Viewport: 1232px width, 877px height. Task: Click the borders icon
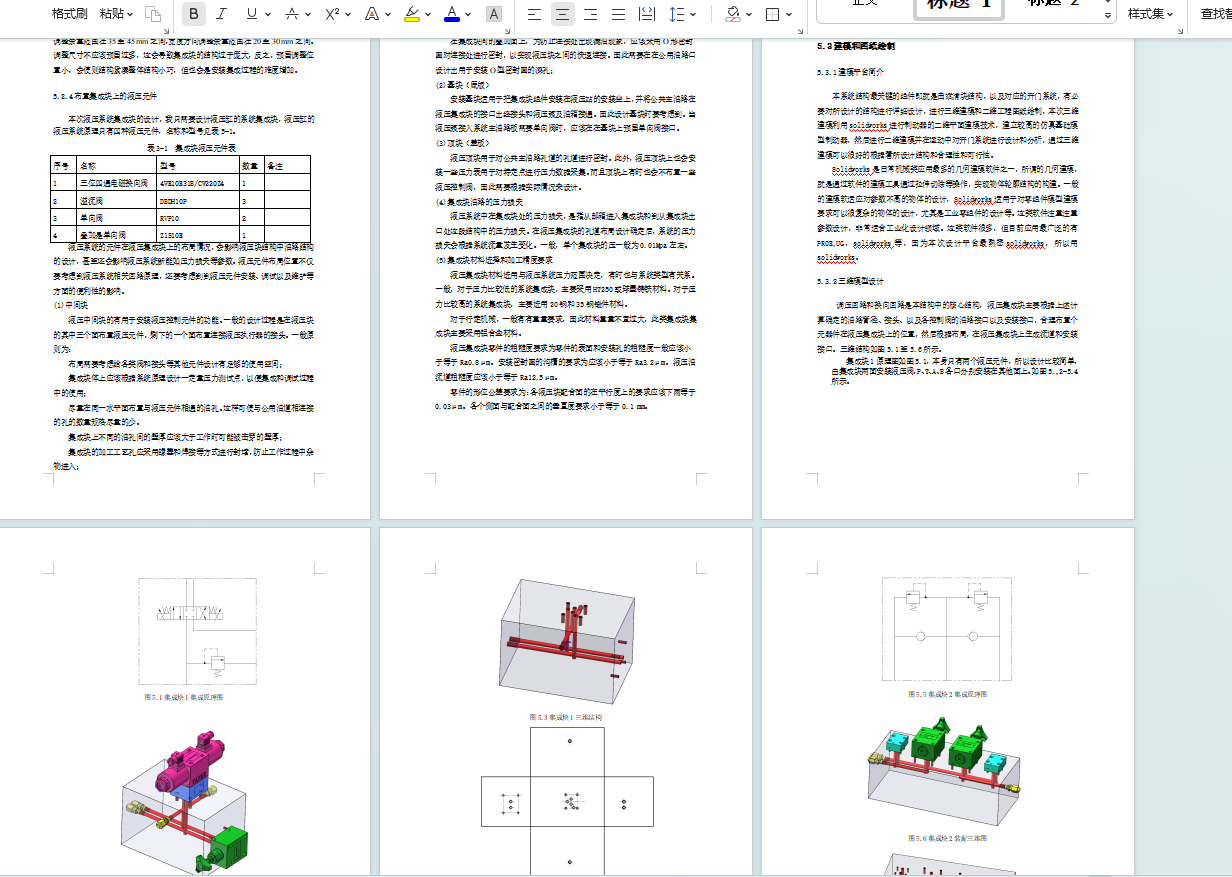click(x=772, y=14)
